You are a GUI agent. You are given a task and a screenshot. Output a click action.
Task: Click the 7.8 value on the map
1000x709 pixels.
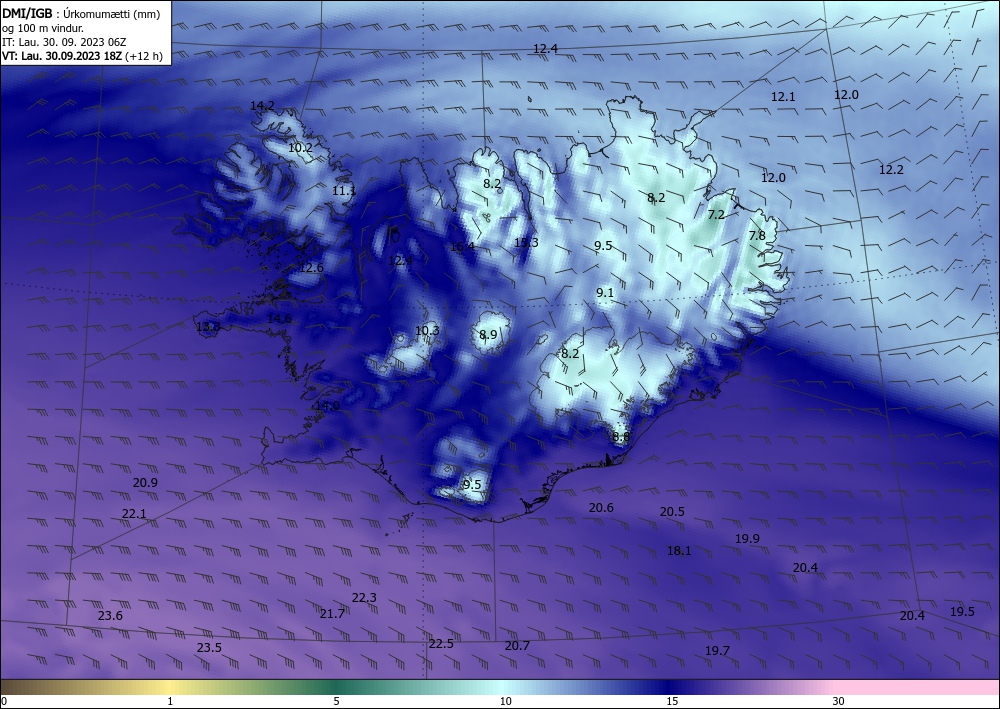coord(757,235)
